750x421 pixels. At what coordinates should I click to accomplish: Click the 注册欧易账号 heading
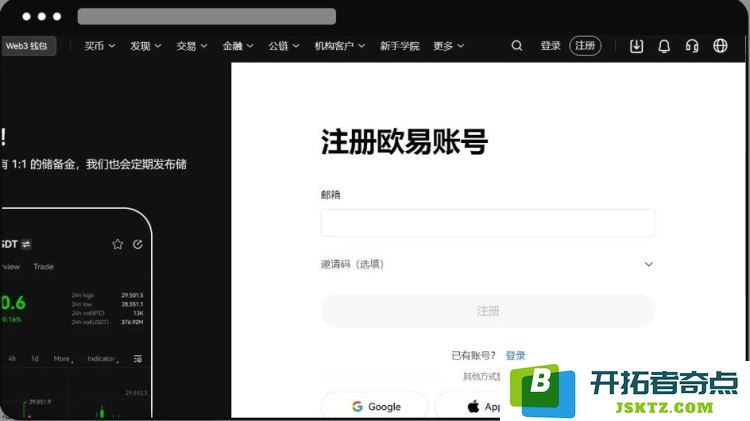click(404, 142)
